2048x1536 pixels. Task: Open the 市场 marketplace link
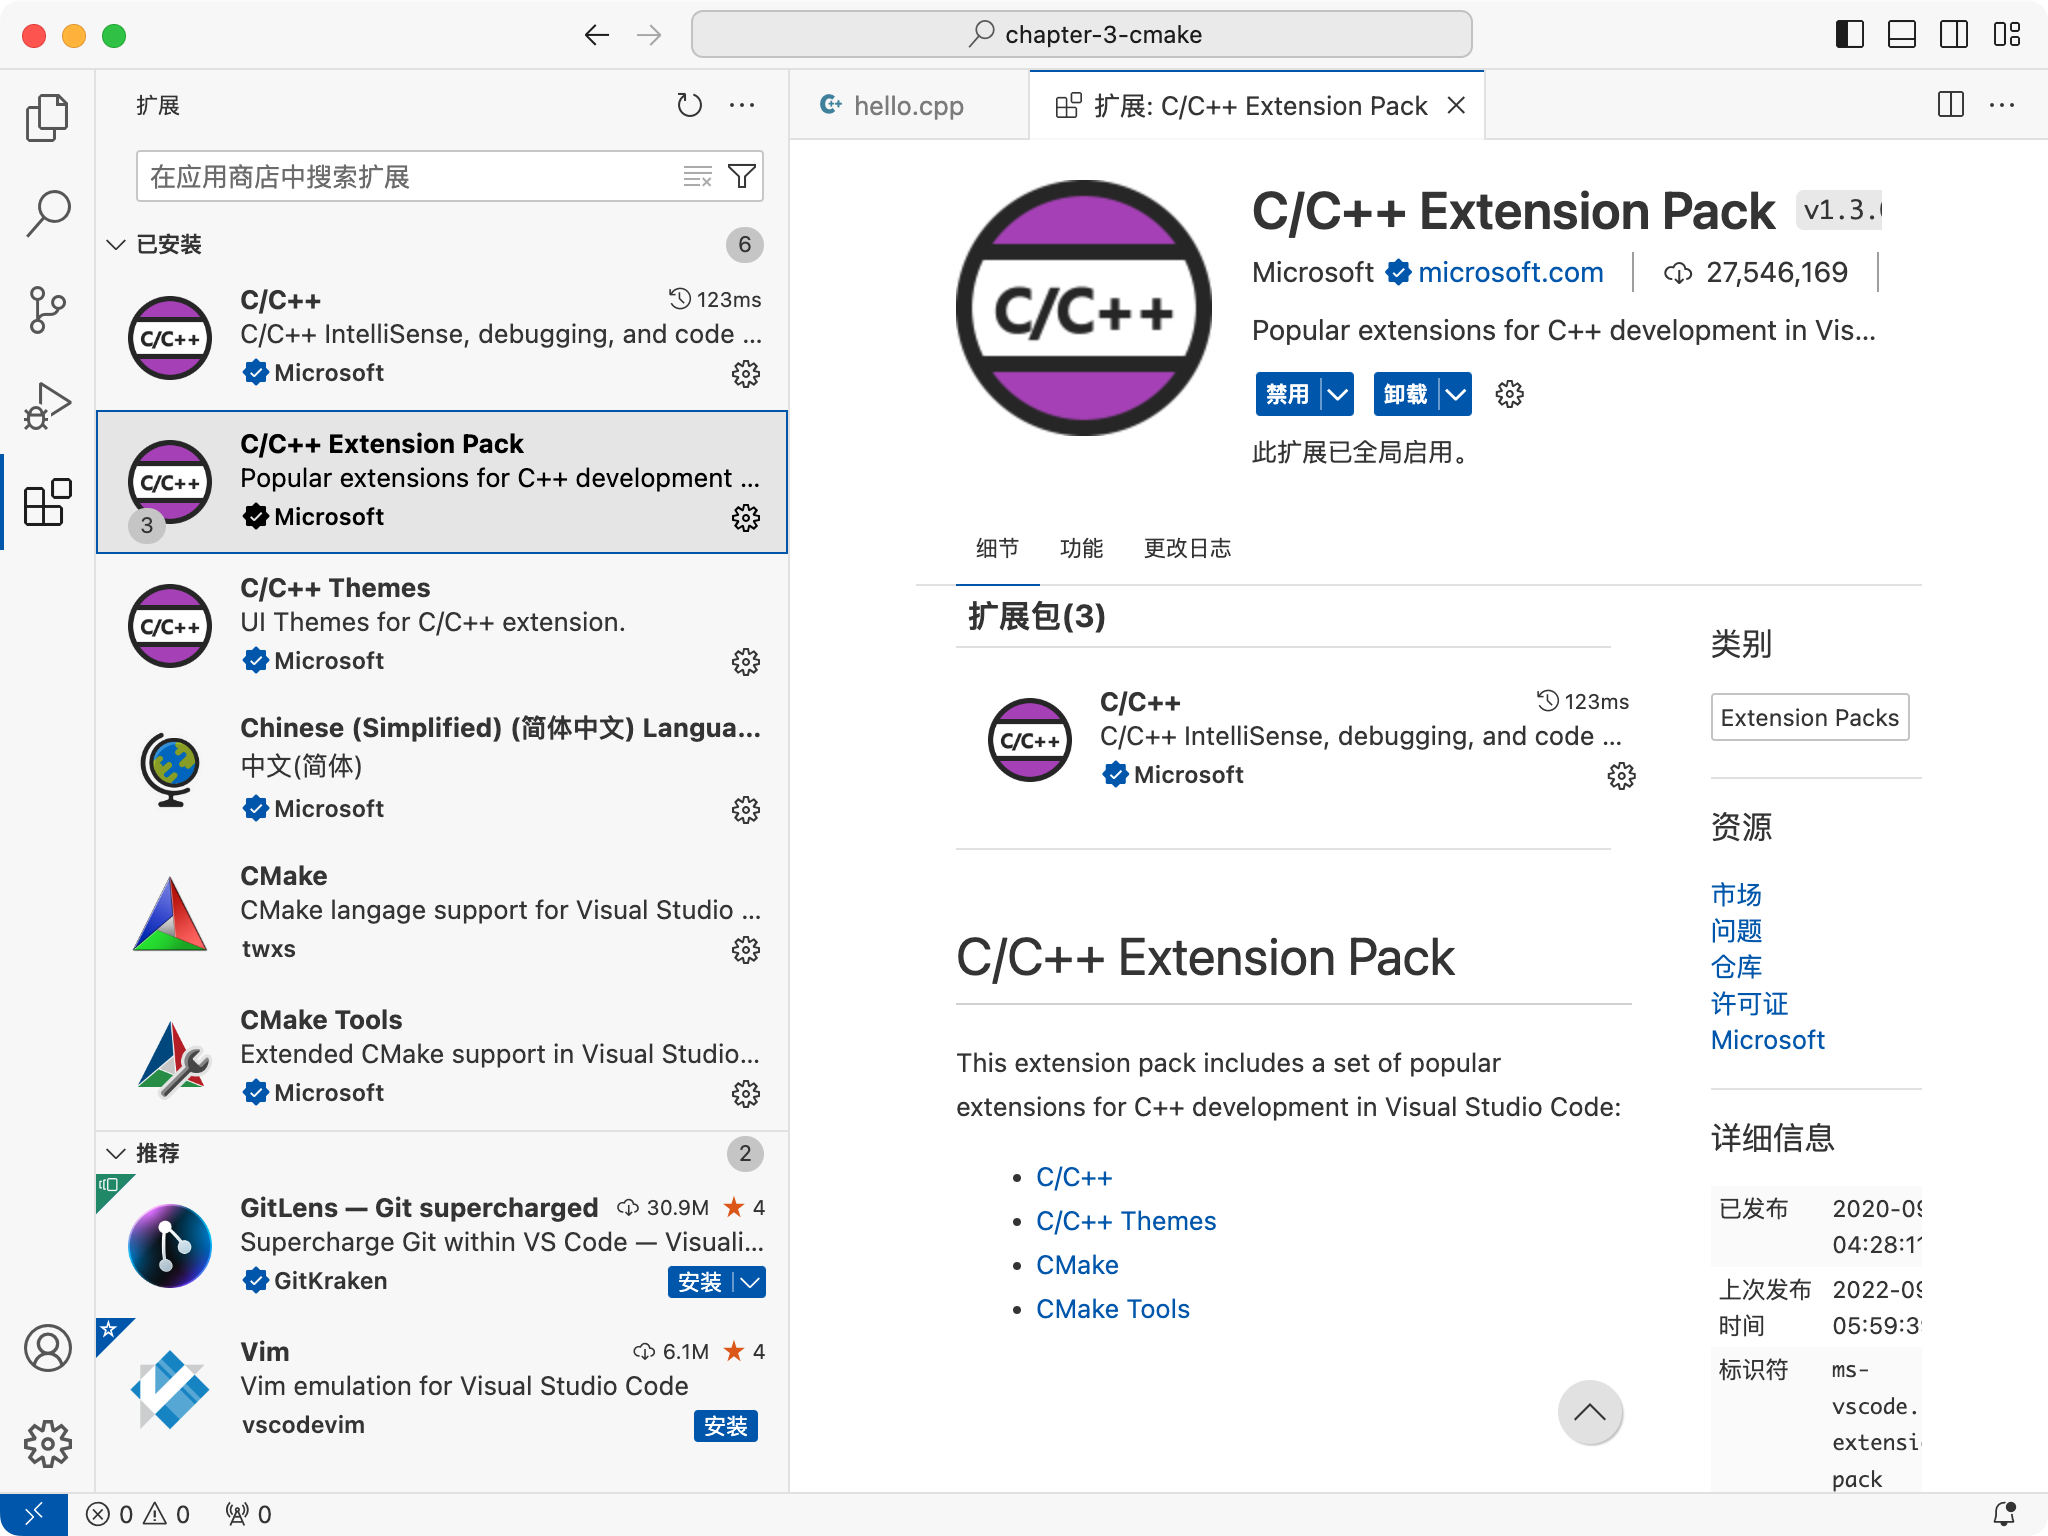click(x=1736, y=894)
